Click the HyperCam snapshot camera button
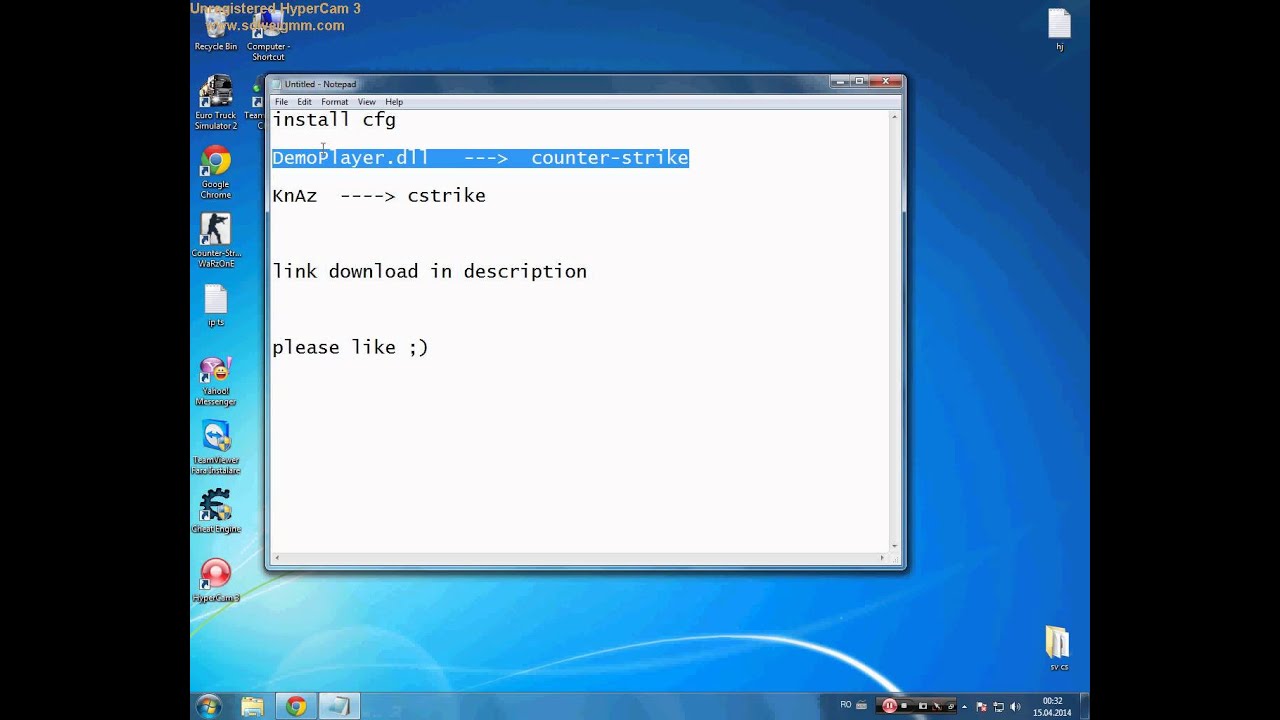Image resolution: width=1280 pixels, height=720 pixels. (923, 706)
